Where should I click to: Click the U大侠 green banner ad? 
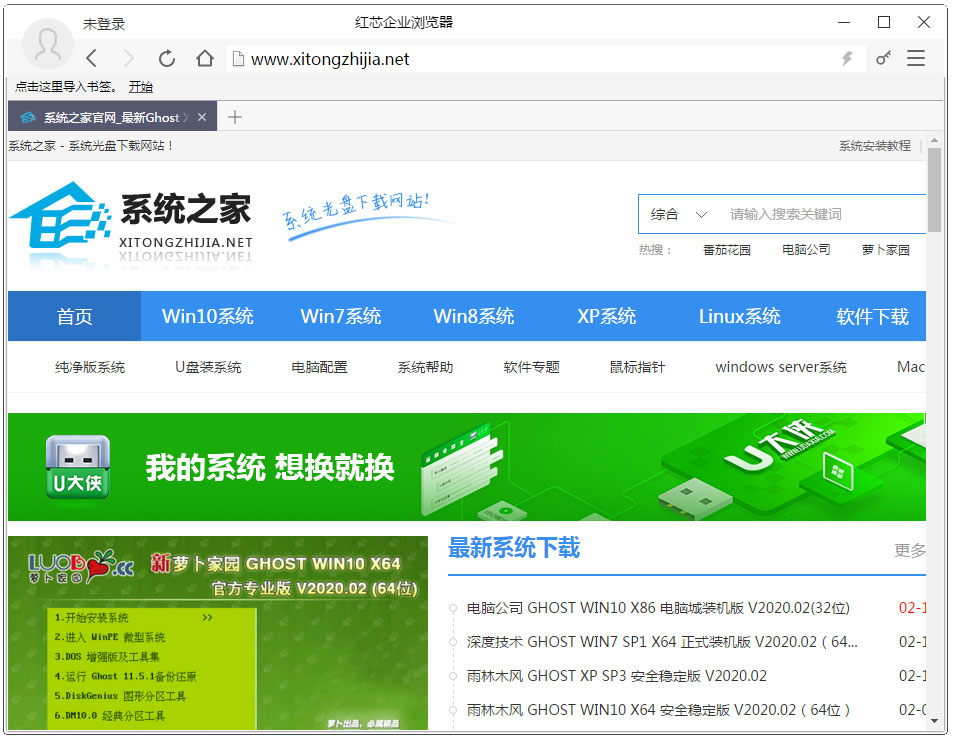[466, 467]
